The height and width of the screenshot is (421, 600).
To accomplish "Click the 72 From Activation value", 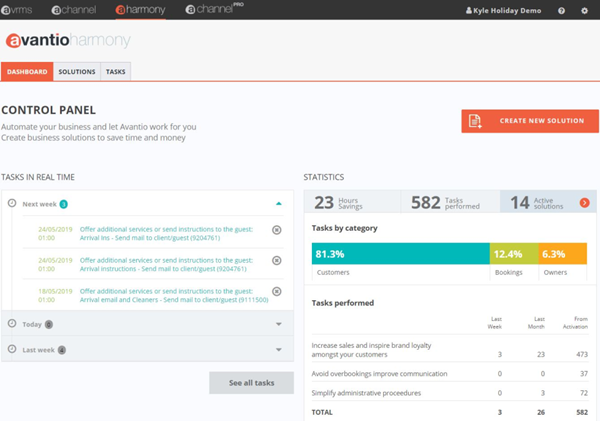I will pos(584,393).
